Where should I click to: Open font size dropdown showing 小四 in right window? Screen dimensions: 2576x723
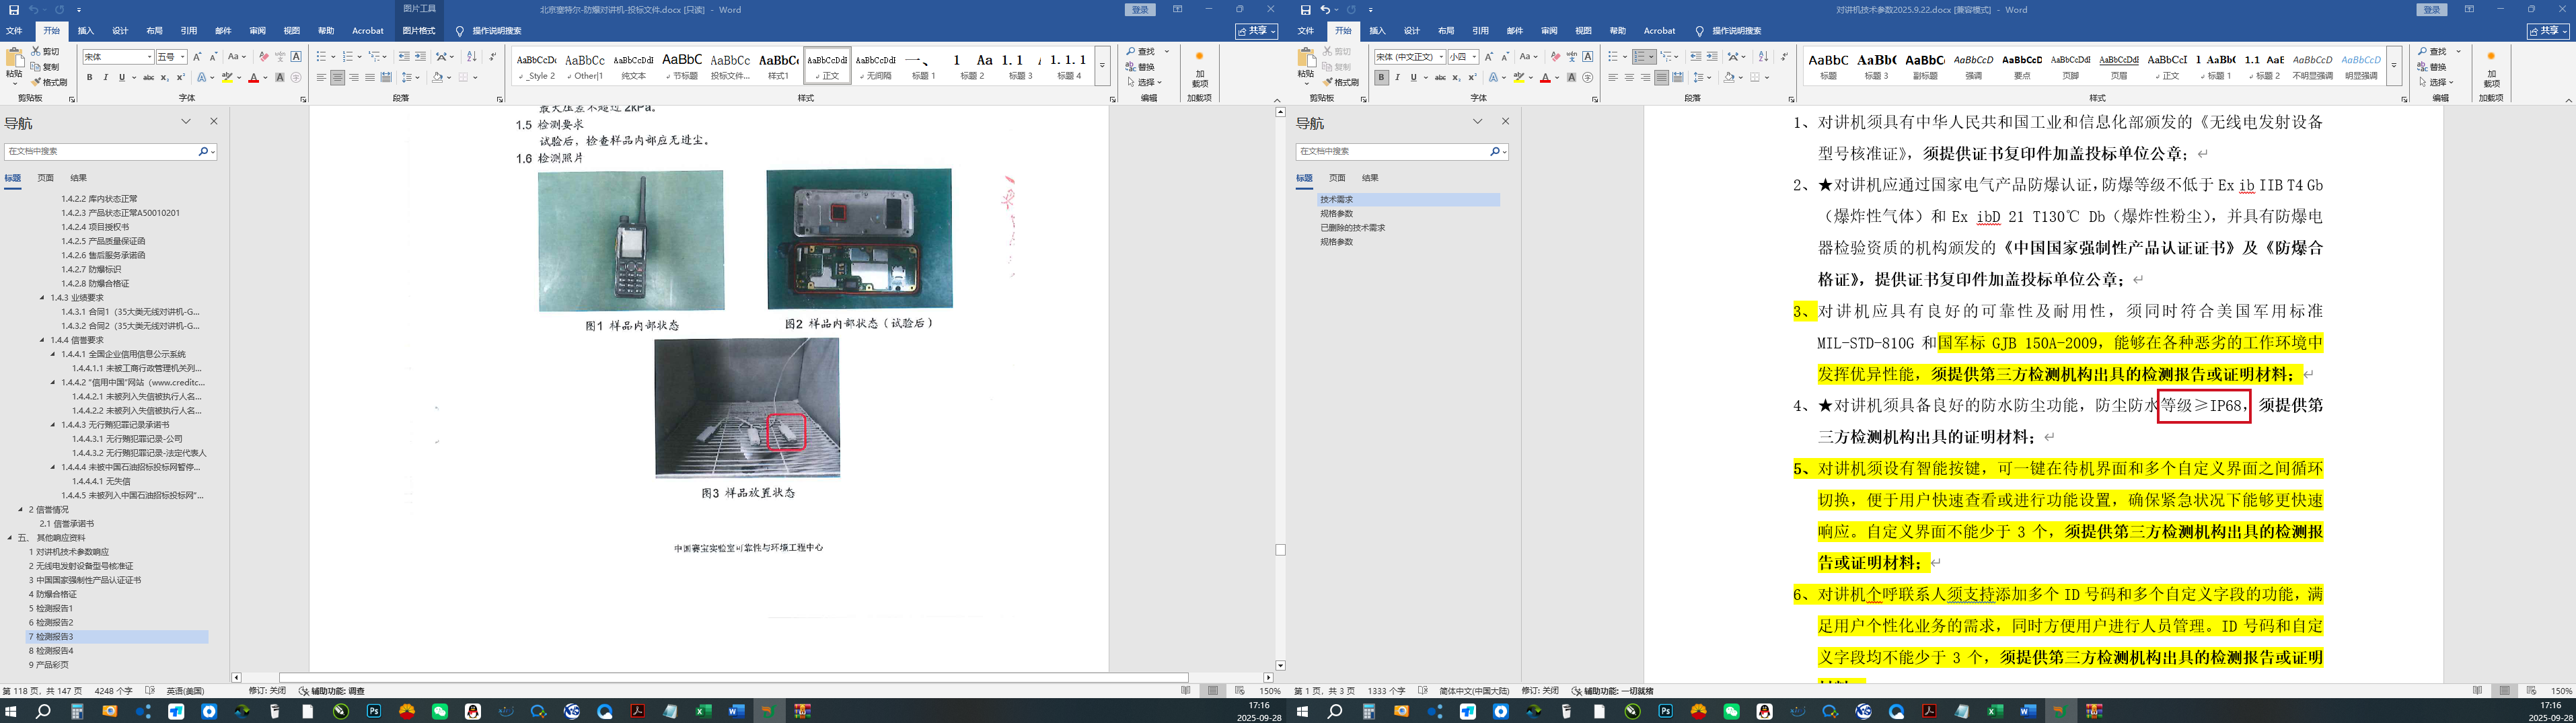1474,57
